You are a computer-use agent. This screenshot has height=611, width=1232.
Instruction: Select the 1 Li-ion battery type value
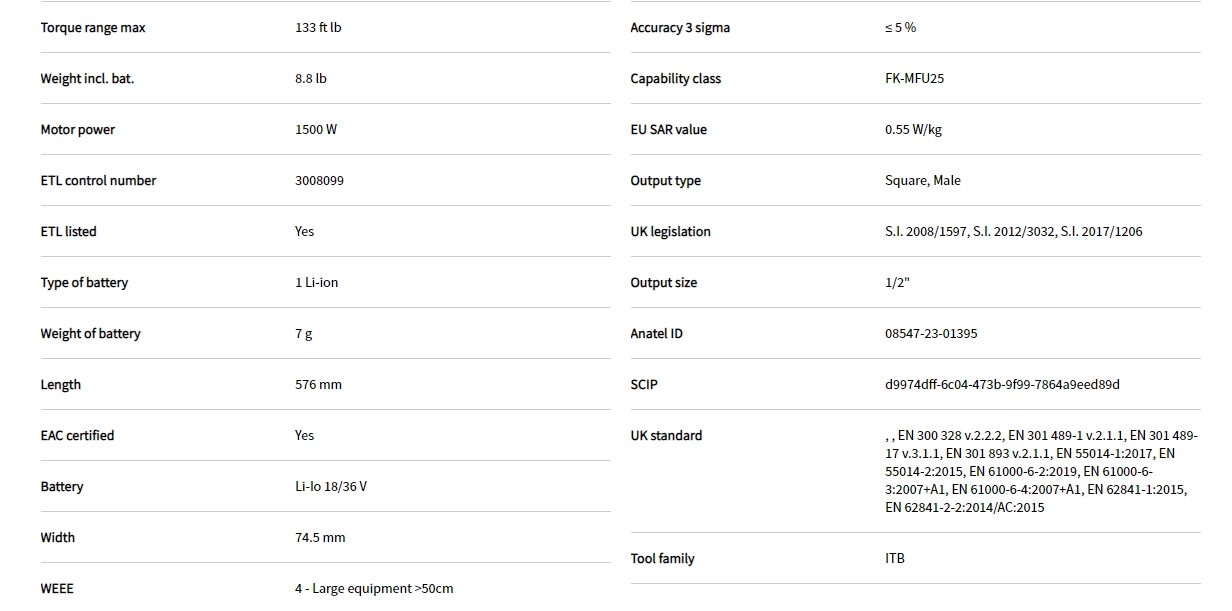316,283
